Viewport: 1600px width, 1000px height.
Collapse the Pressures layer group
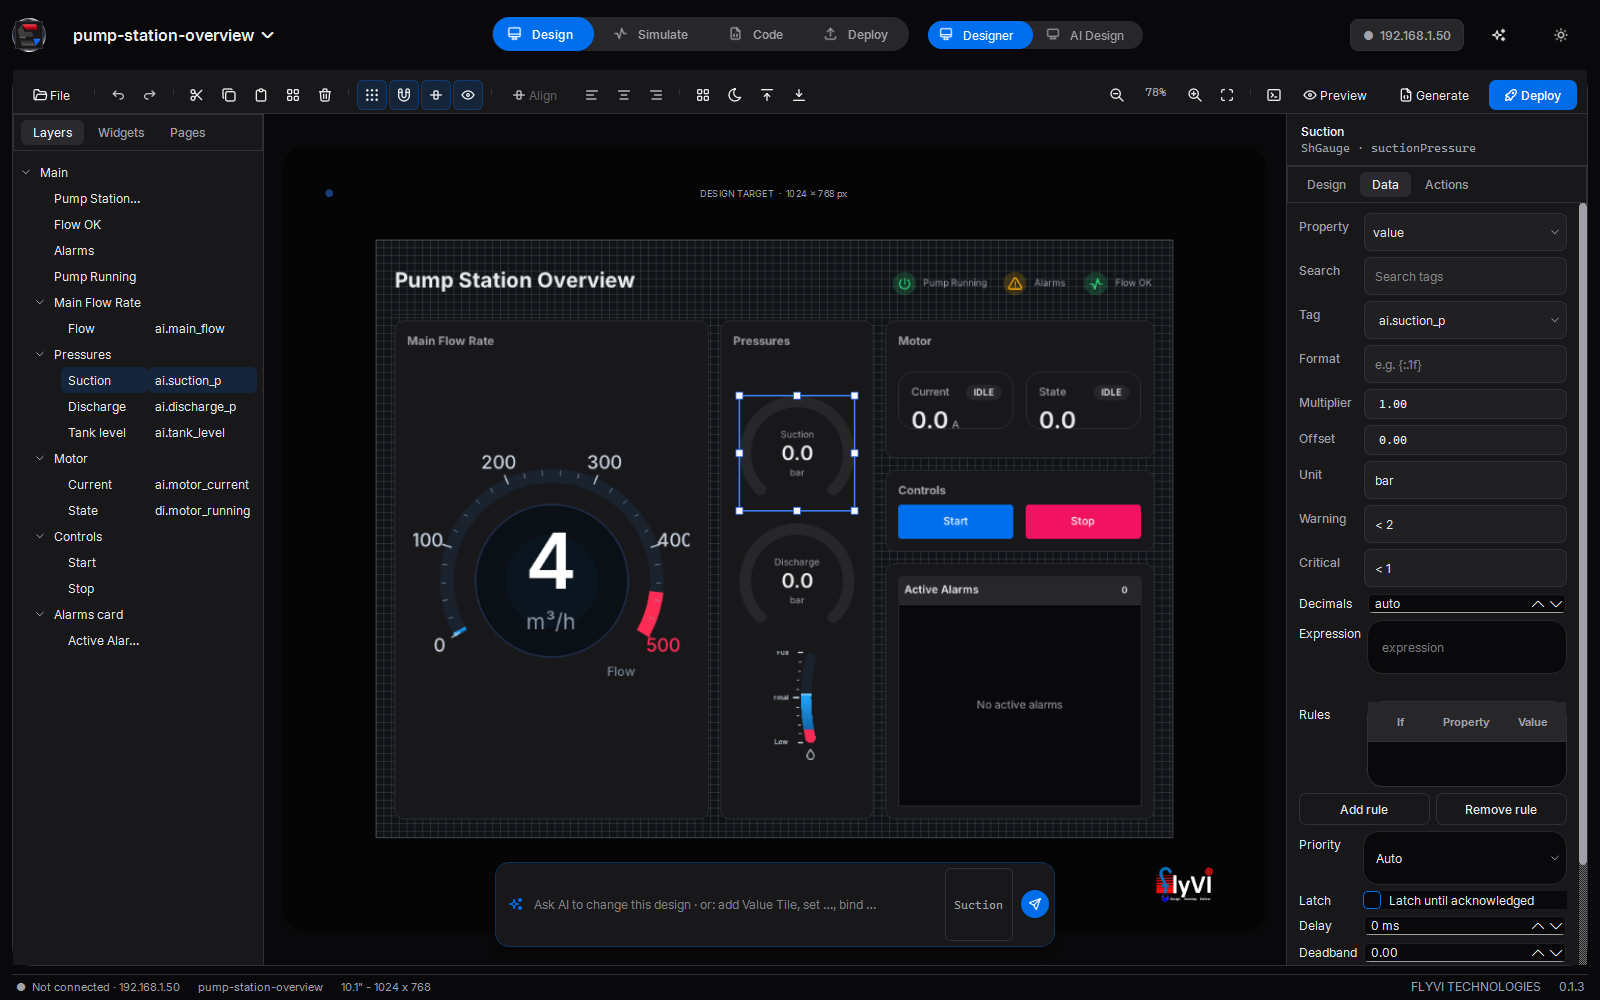pos(40,354)
